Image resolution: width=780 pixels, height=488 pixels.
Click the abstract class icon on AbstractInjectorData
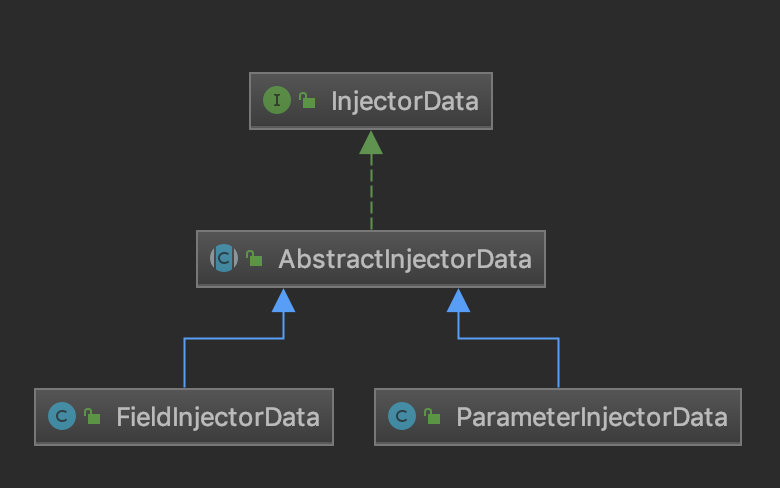(223, 259)
